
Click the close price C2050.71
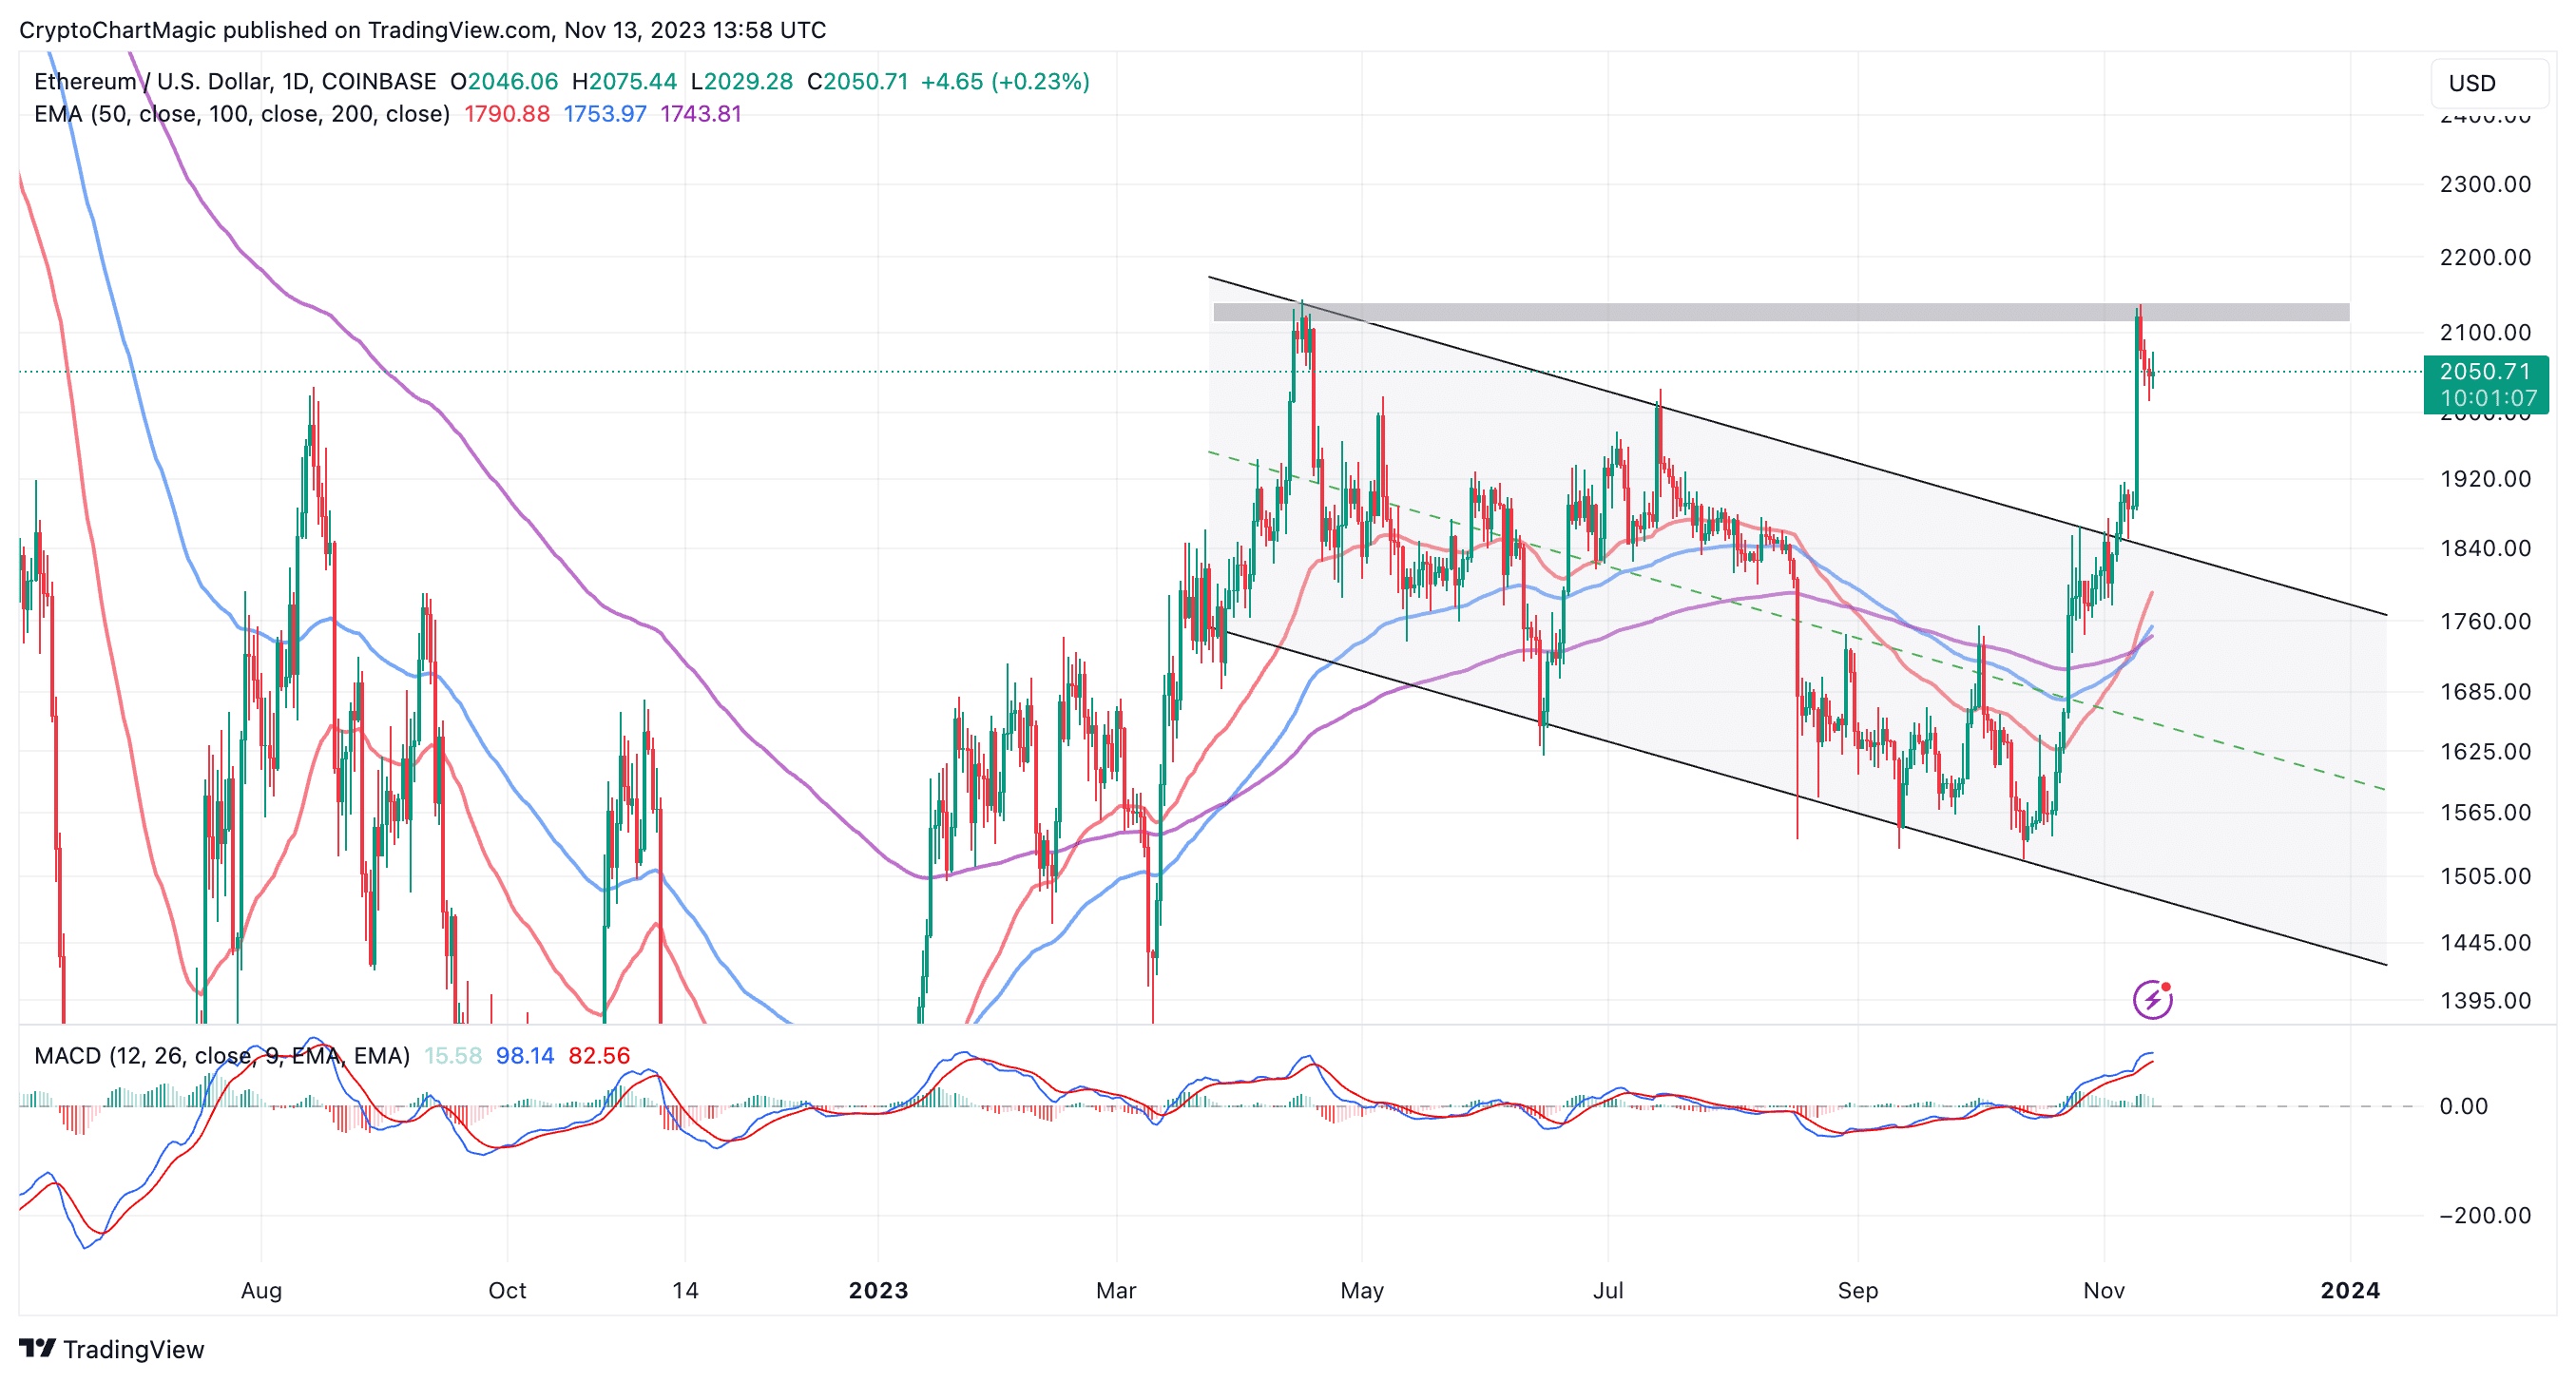click(858, 81)
